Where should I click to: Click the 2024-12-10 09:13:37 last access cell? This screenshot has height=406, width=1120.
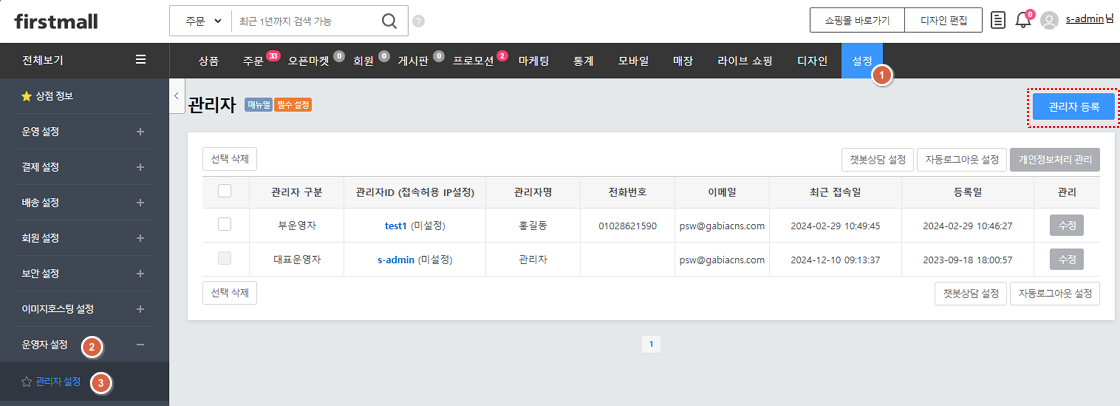pos(836,259)
